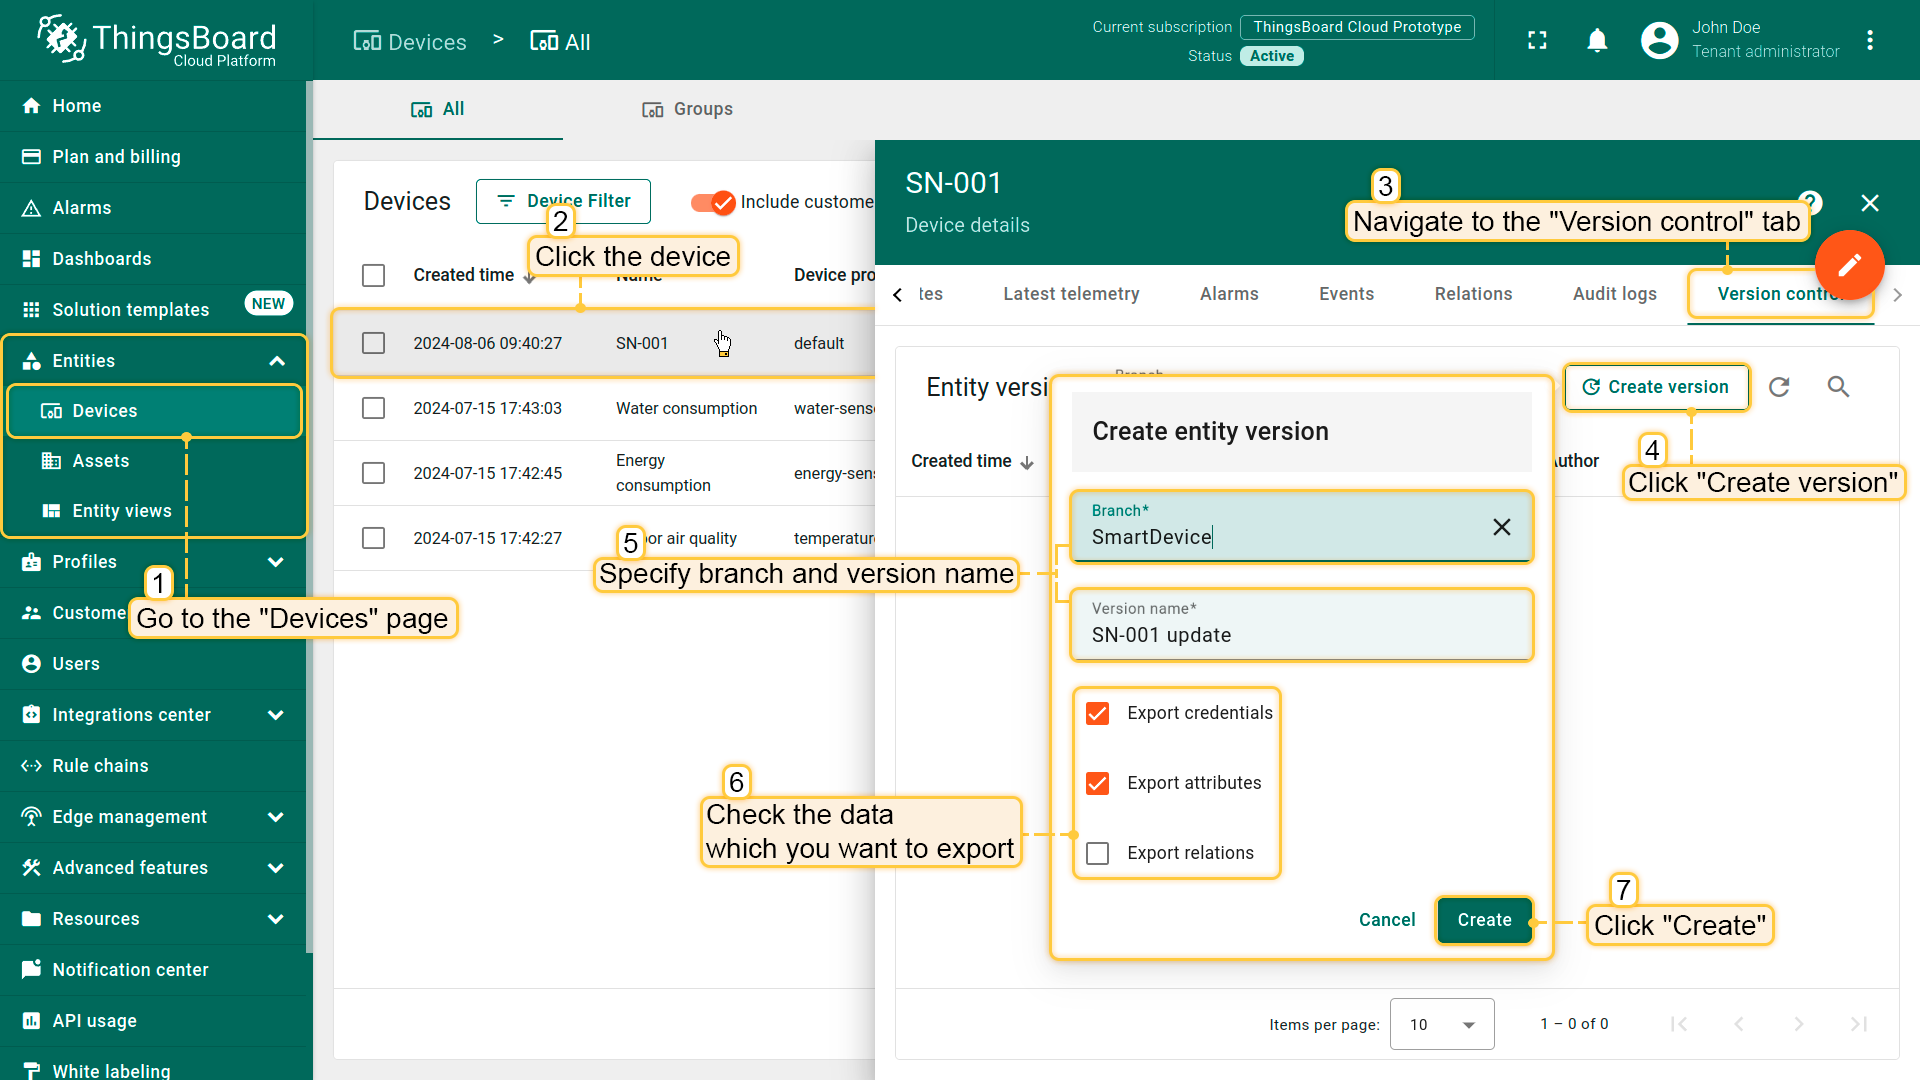This screenshot has height=1080, width=1920.
Task: Click the search icon in versions panel
Action: tap(1838, 387)
